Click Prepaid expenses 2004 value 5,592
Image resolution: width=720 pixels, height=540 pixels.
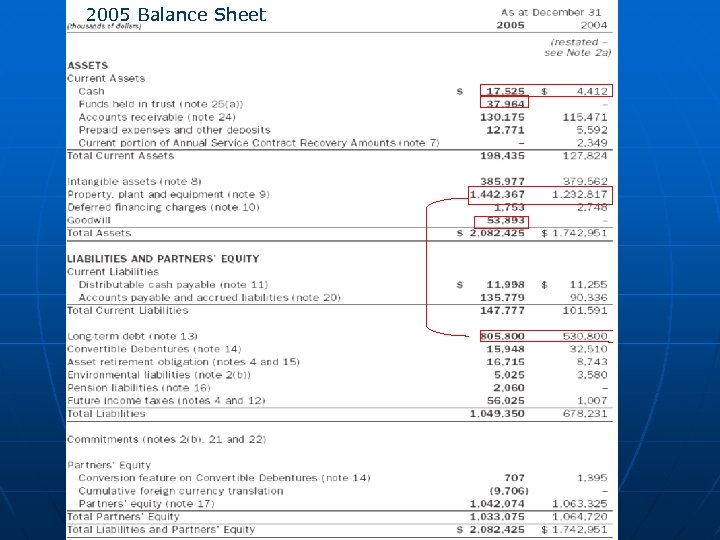[592, 130]
